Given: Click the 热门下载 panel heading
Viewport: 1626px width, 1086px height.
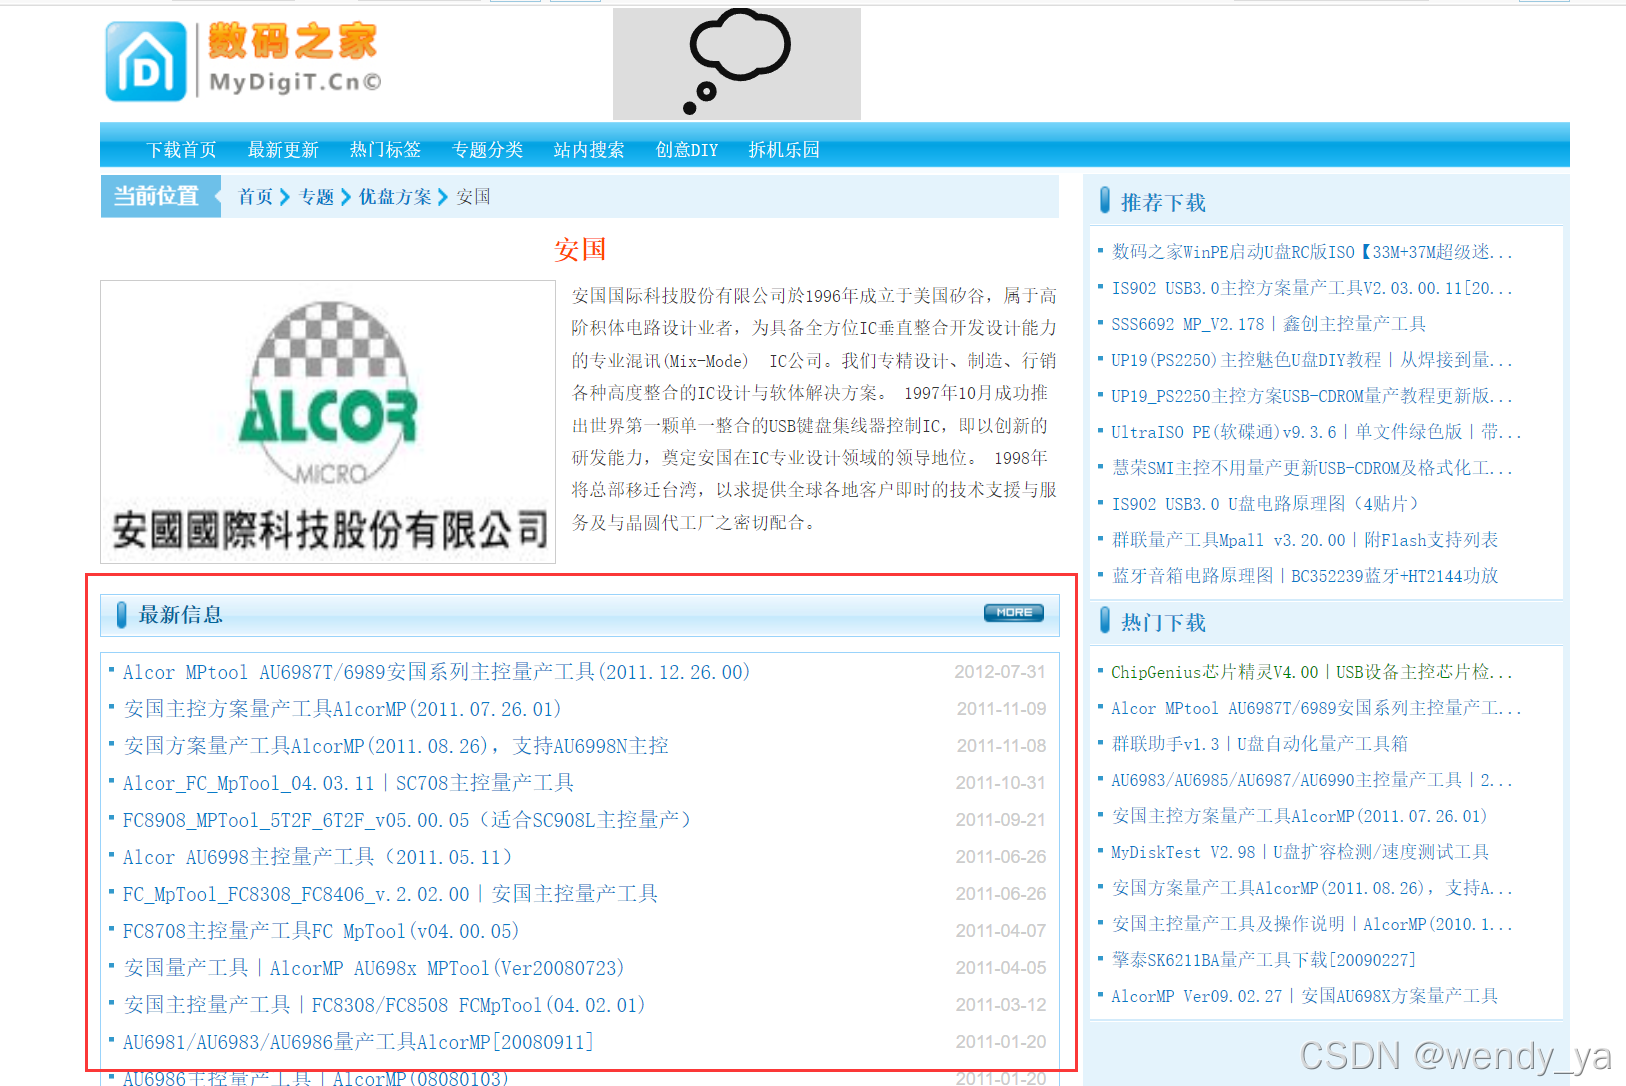Looking at the screenshot, I should point(1163,623).
